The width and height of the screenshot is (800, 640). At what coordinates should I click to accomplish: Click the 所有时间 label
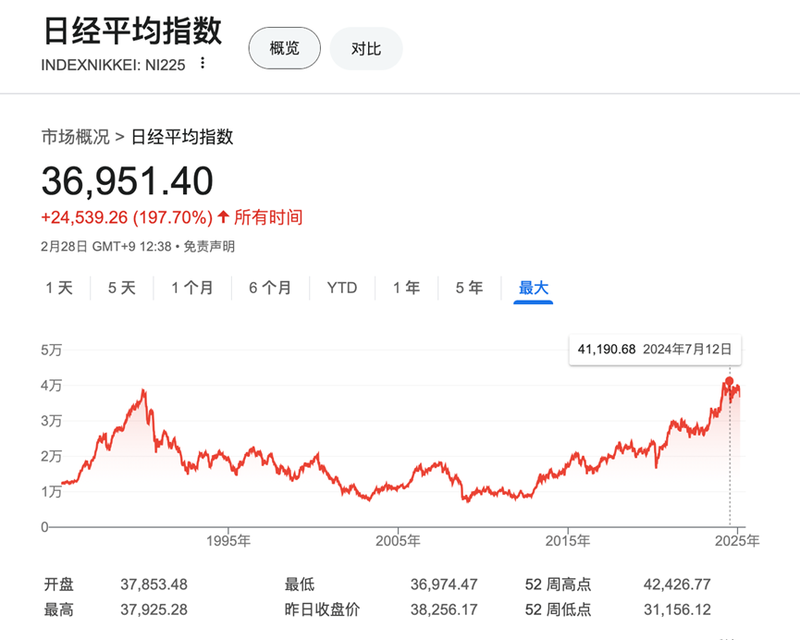pos(268,218)
